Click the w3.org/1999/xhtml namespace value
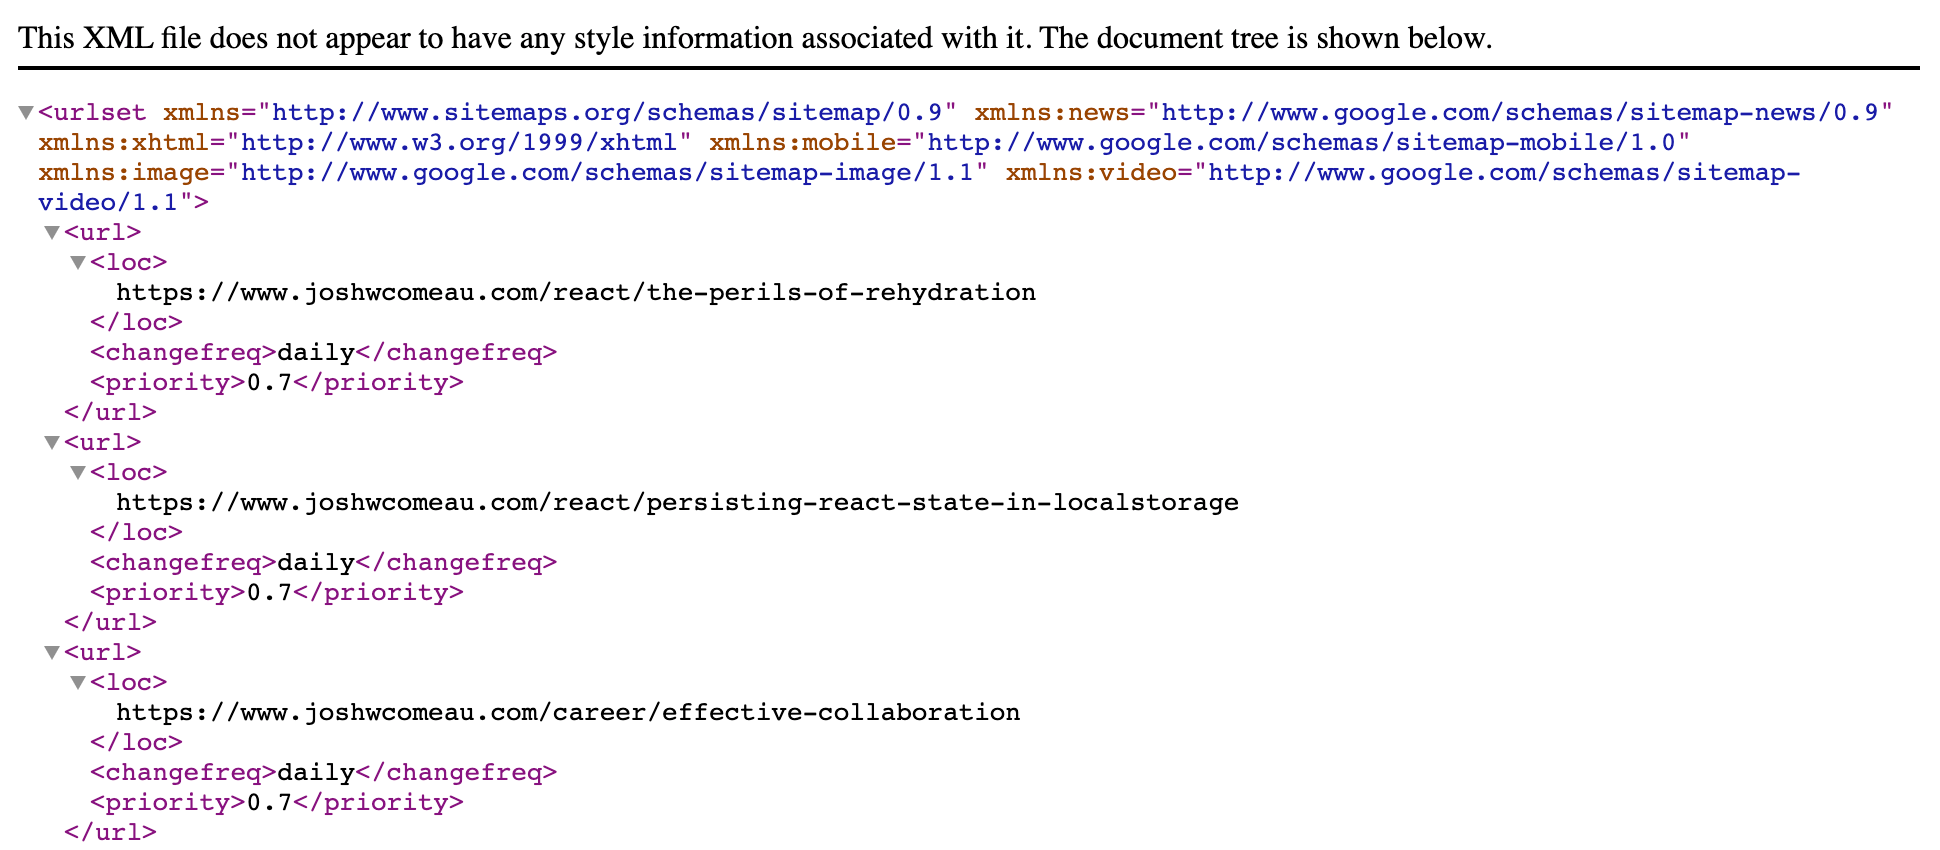 point(459,142)
